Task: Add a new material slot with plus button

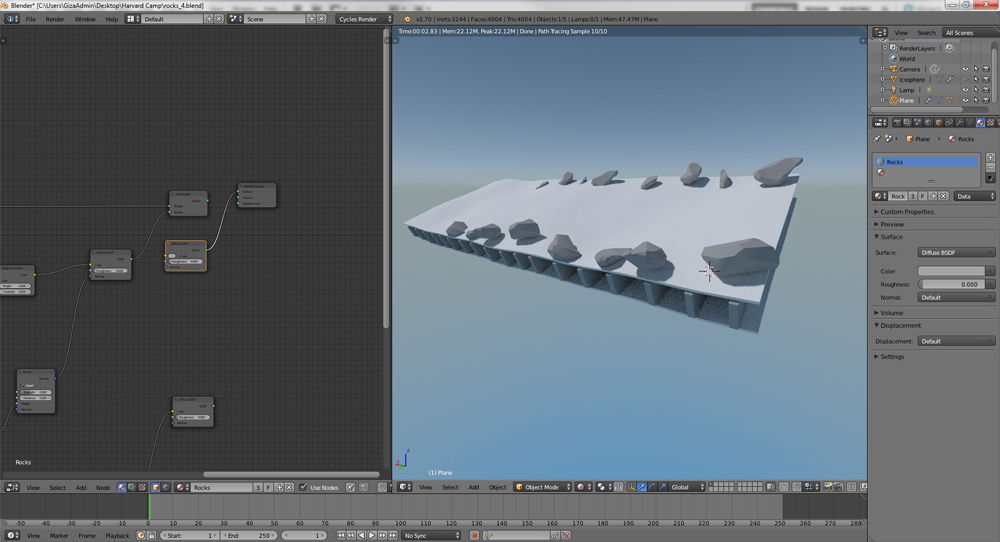Action: 990,157
